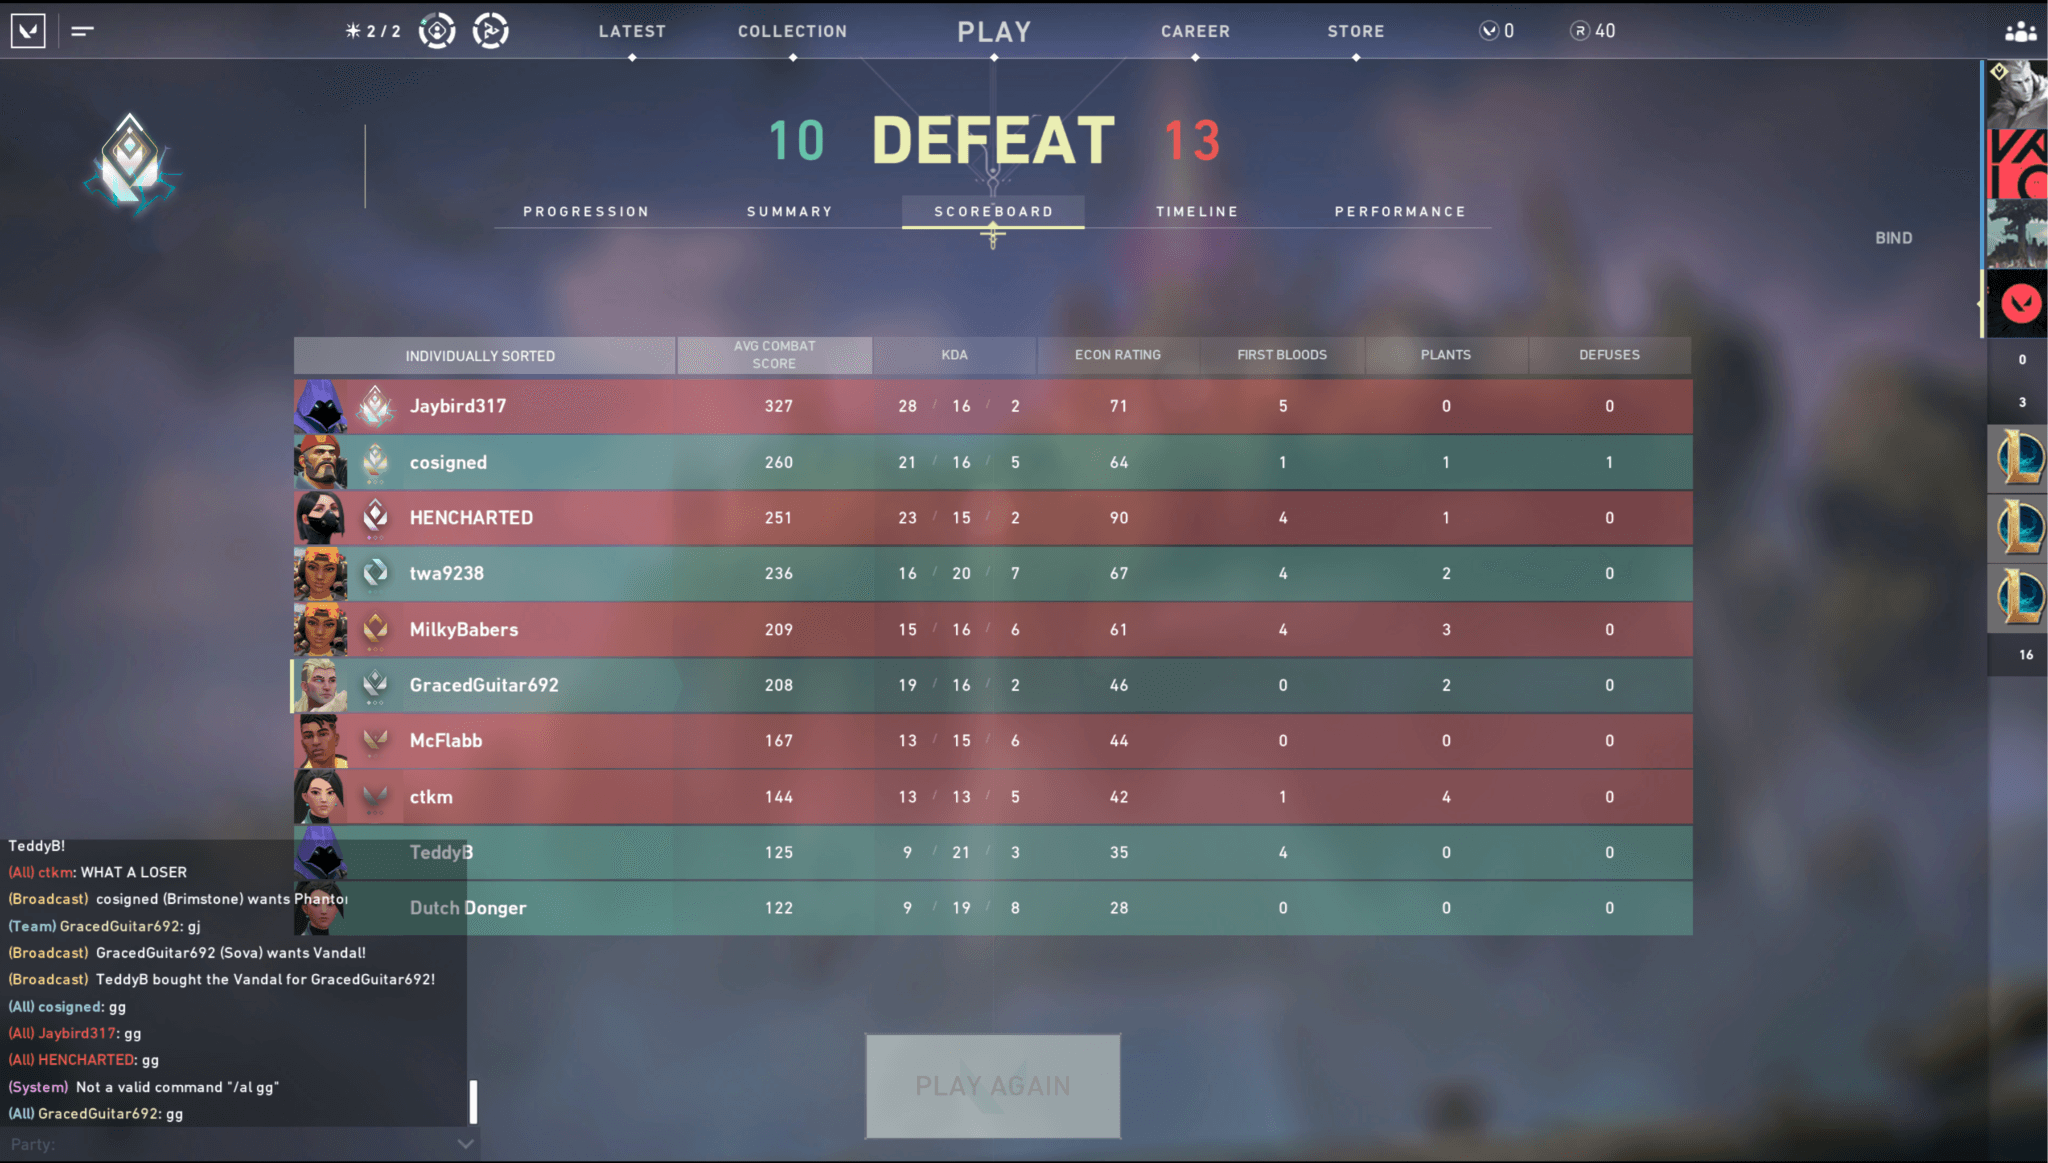
Task: Select the SCOREBOARD tab
Action: click(992, 210)
